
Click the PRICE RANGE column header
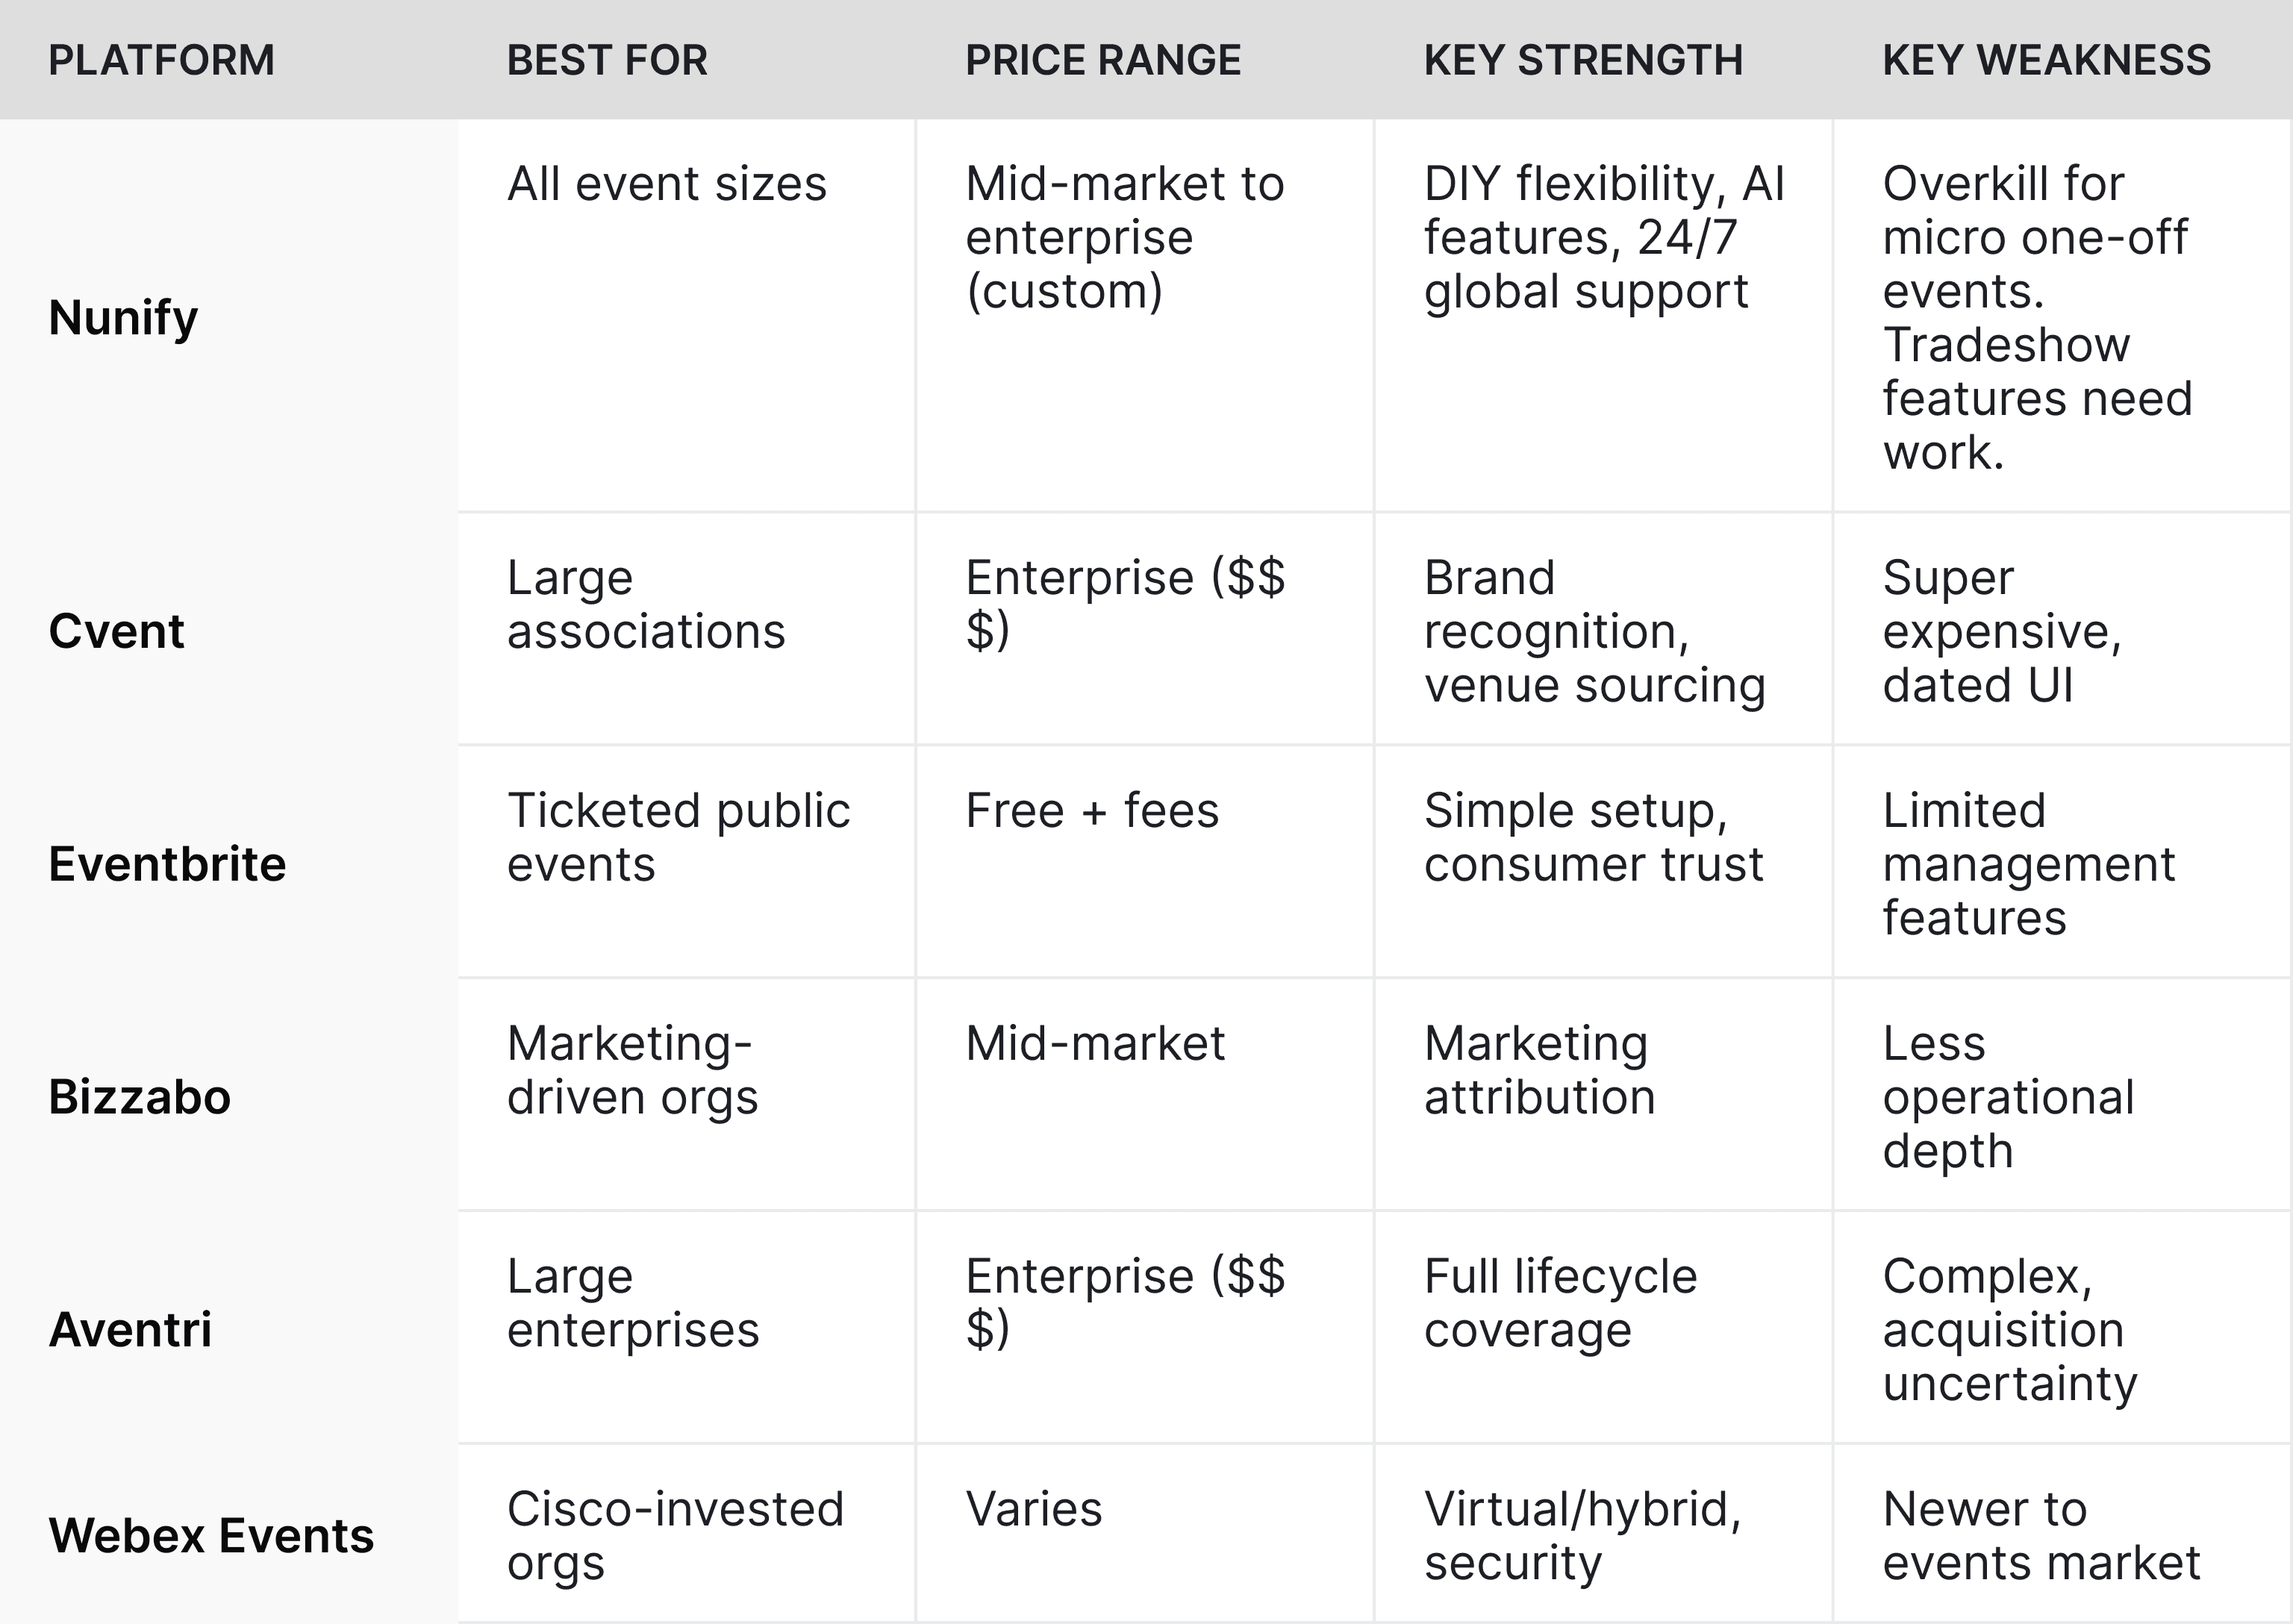[1103, 60]
